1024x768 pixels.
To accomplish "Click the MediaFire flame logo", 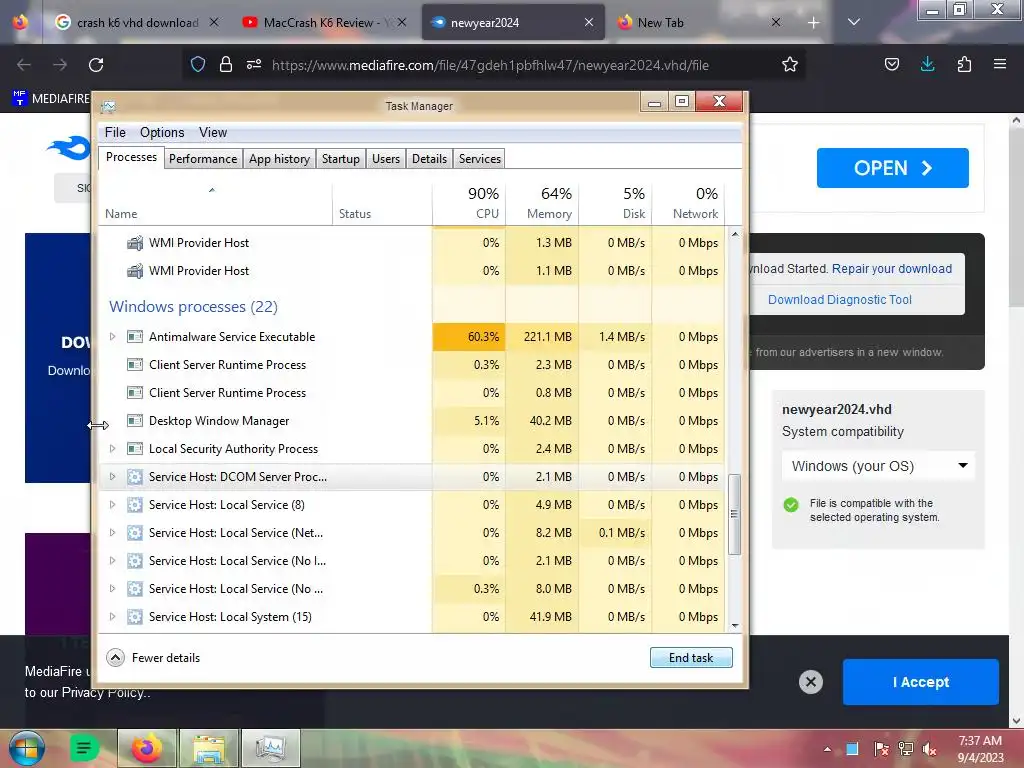I will (x=69, y=148).
